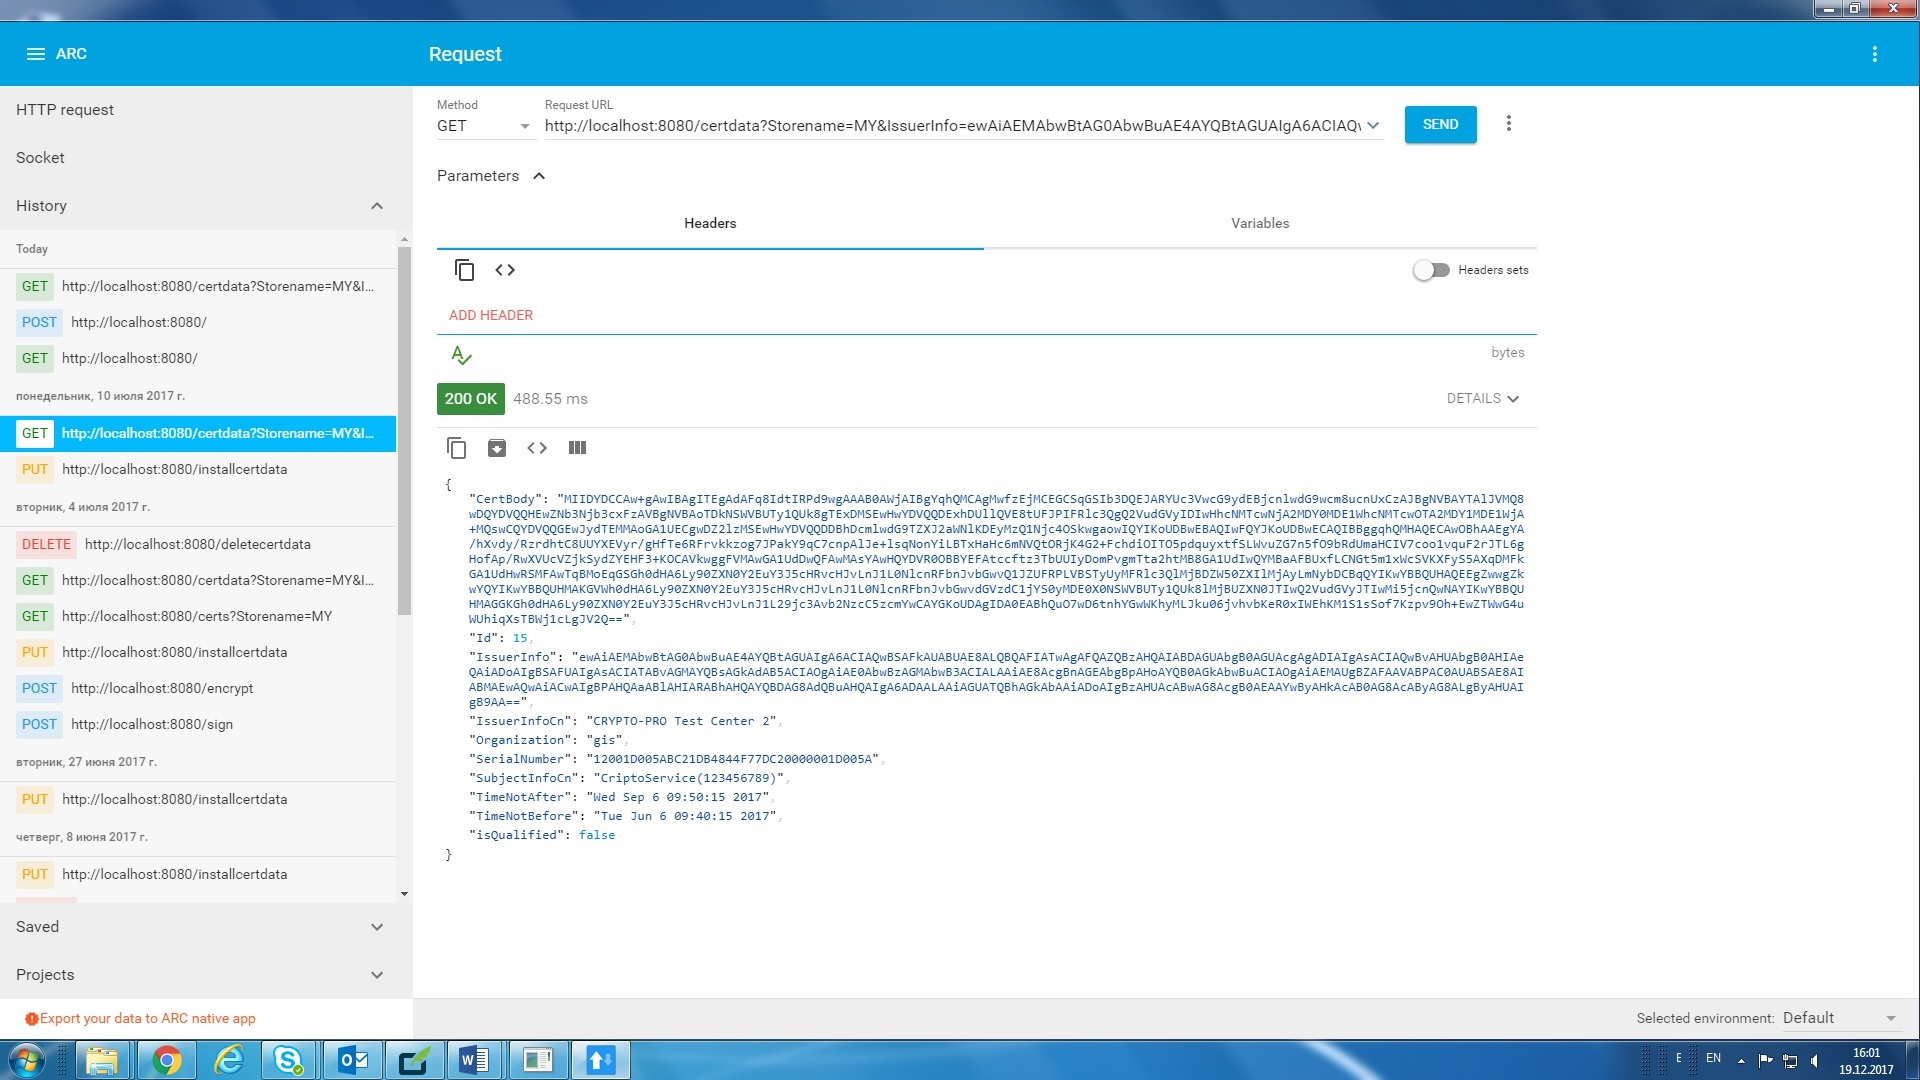The width and height of the screenshot is (1920, 1080).
Task: Open request options three-dot menu
Action: (1509, 124)
